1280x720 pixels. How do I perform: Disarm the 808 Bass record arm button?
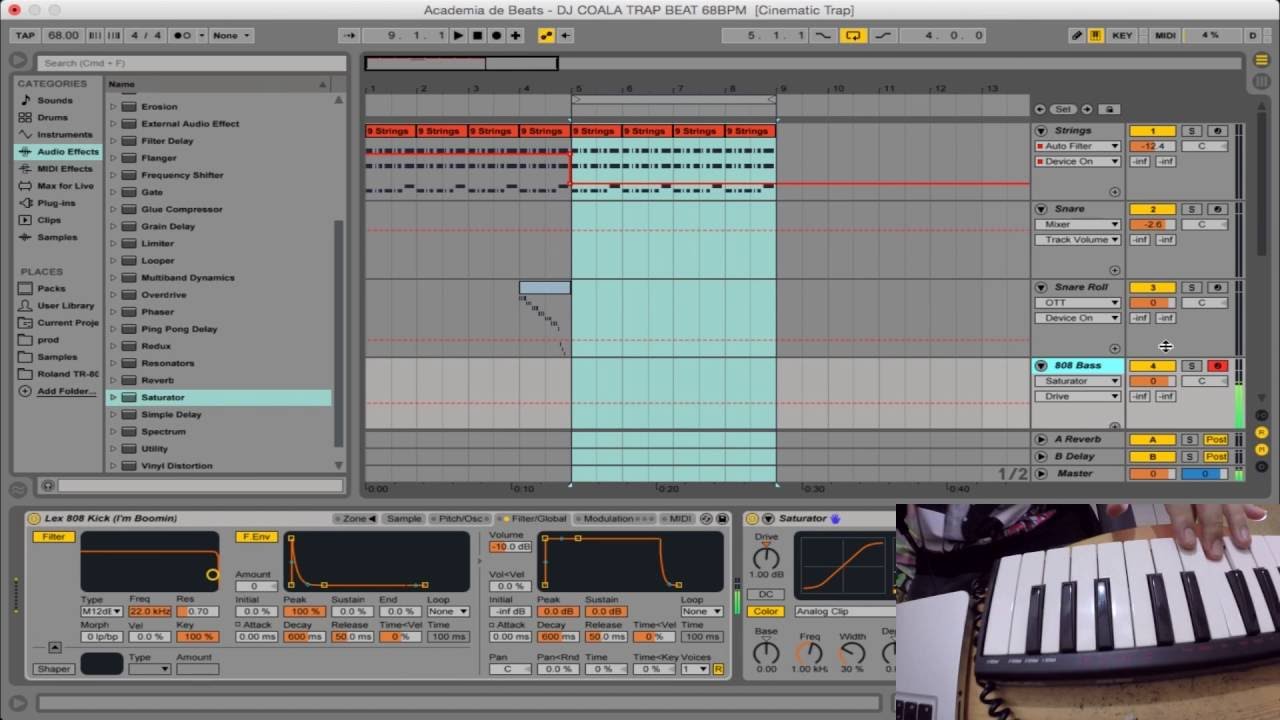click(x=1217, y=366)
